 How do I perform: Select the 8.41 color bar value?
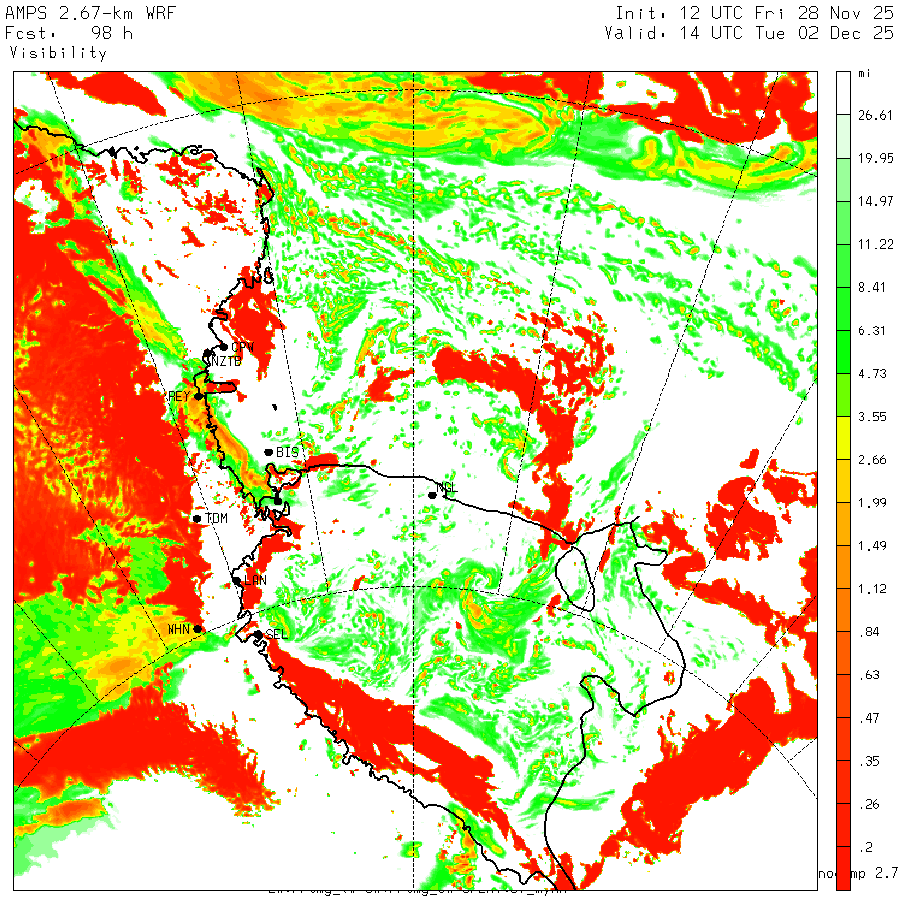(x=872, y=288)
